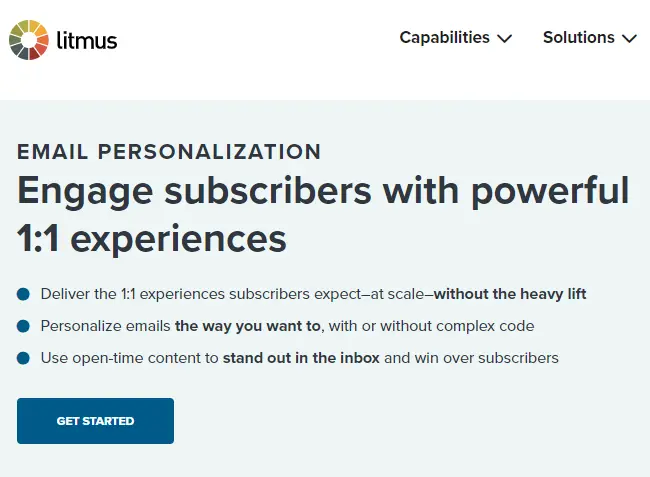Click the text "Use open-time content to"
The width and height of the screenshot is (650, 477).
pos(129,358)
